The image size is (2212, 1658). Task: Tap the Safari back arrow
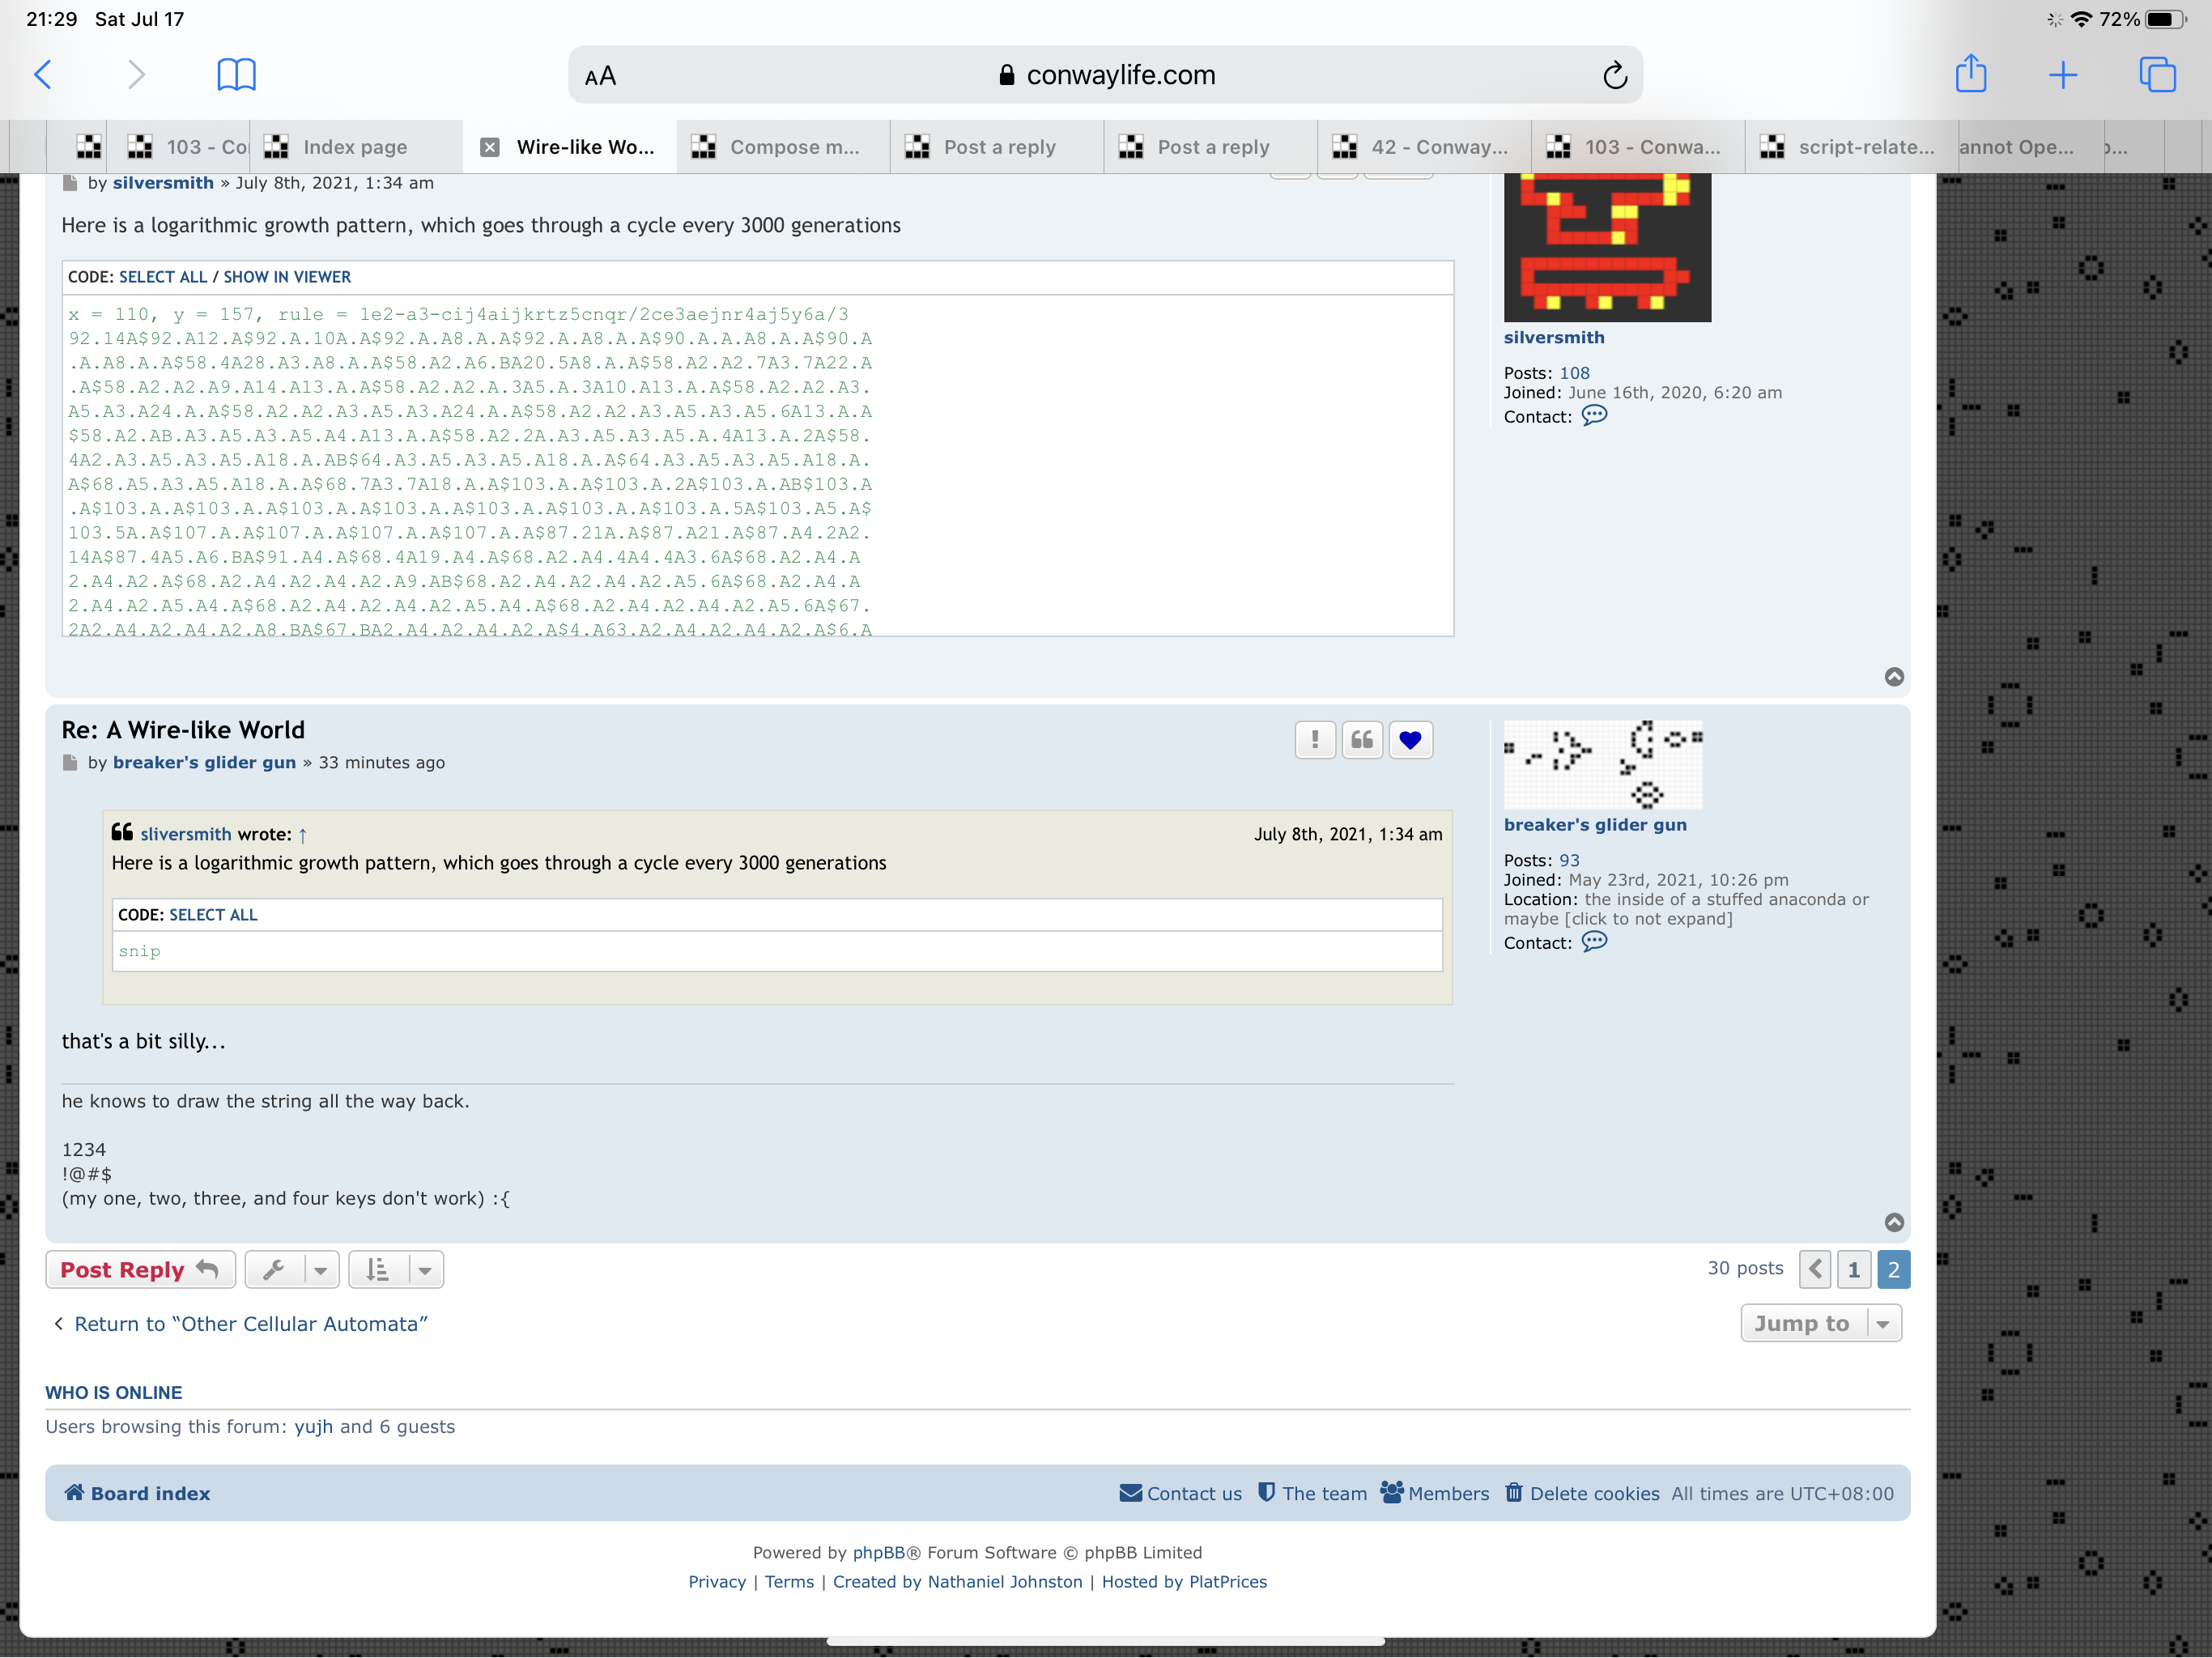click(x=43, y=75)
